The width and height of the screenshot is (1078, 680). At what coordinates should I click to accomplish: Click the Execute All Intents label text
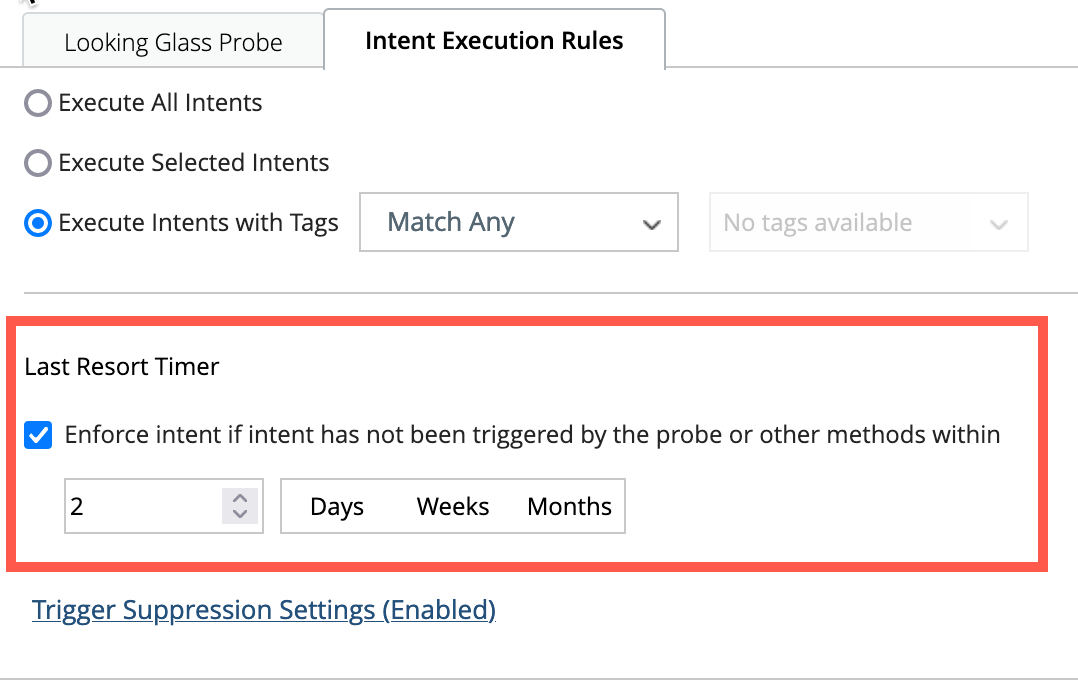(x=160, y=103)
